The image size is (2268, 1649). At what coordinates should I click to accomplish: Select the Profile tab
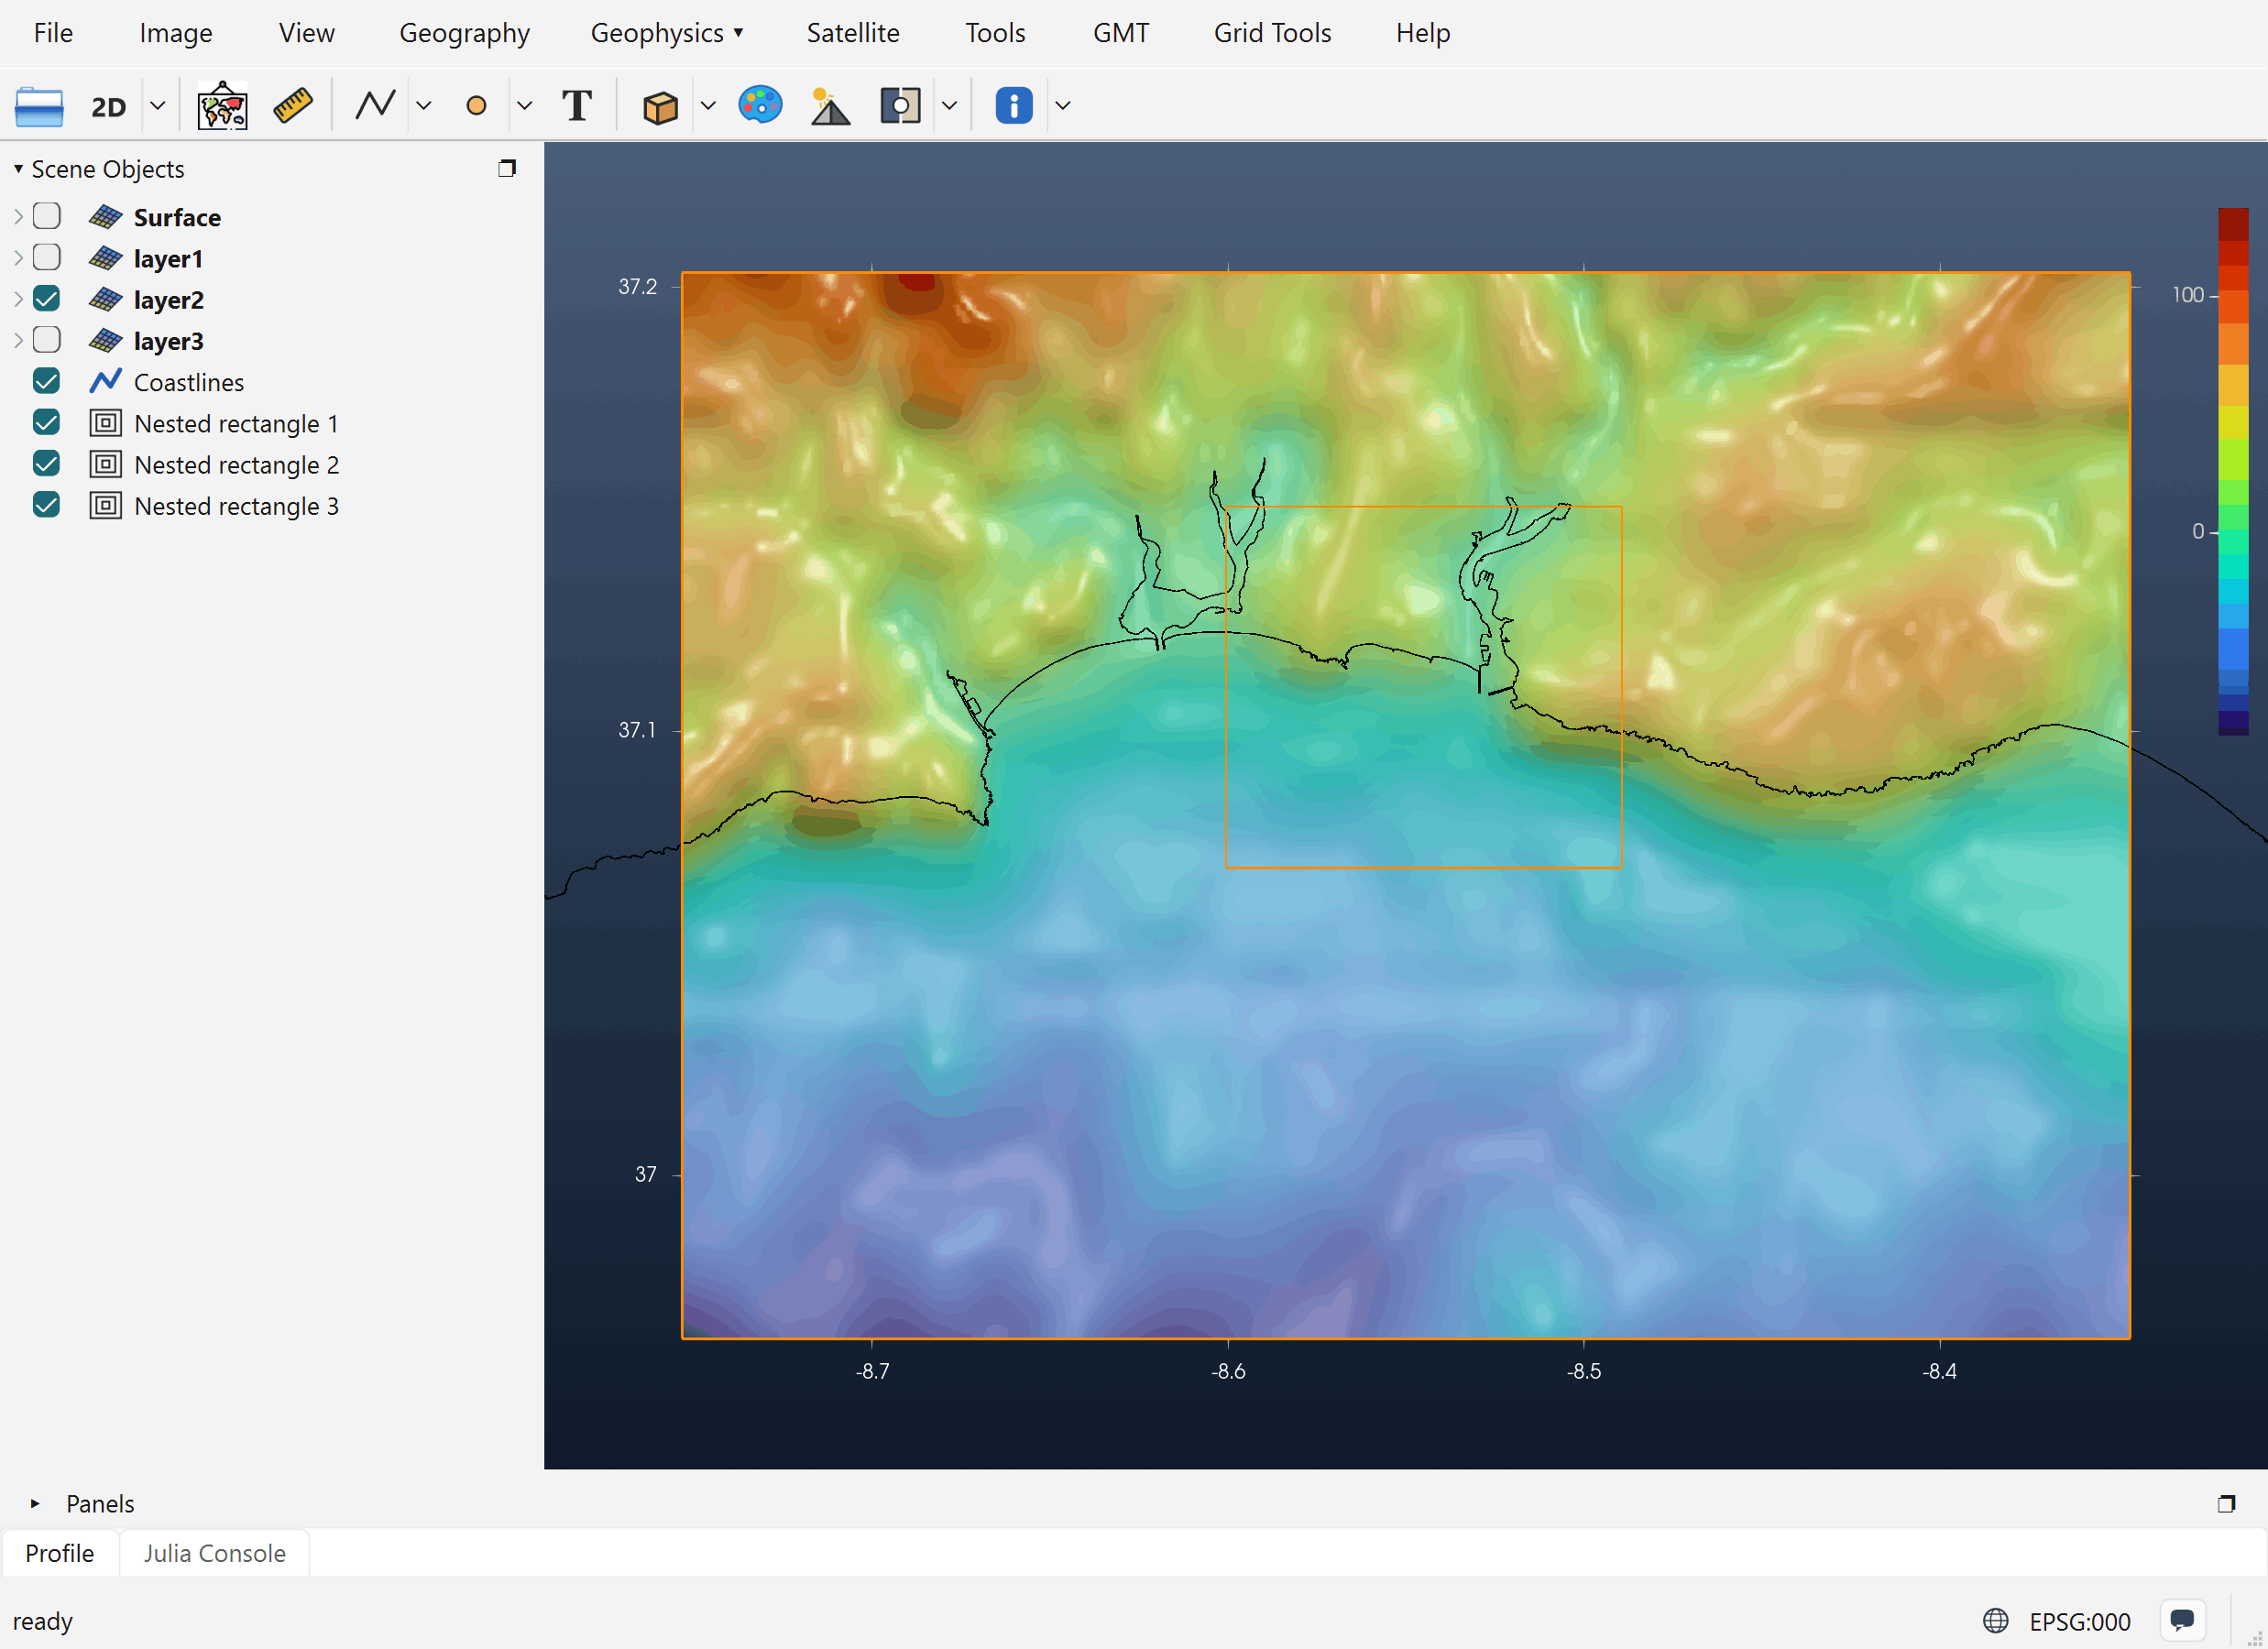click(60, 1553)
